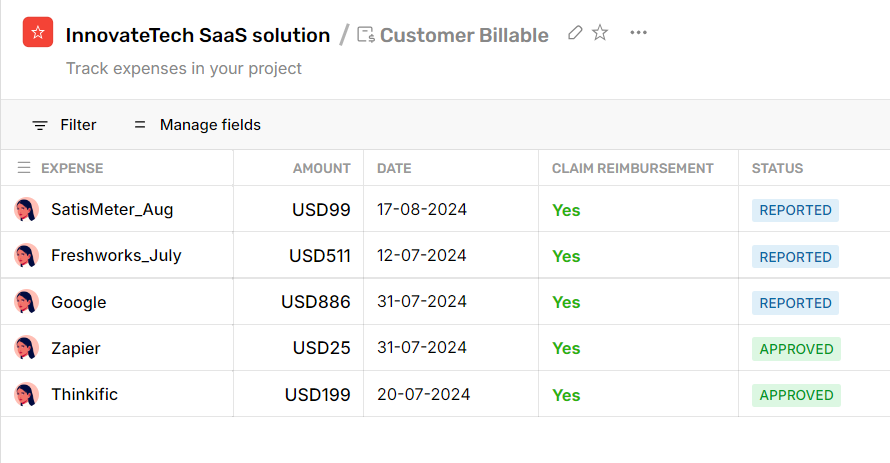Screen dimensions: 890x463
Task: Click the red star project icon
Action: 38,33
